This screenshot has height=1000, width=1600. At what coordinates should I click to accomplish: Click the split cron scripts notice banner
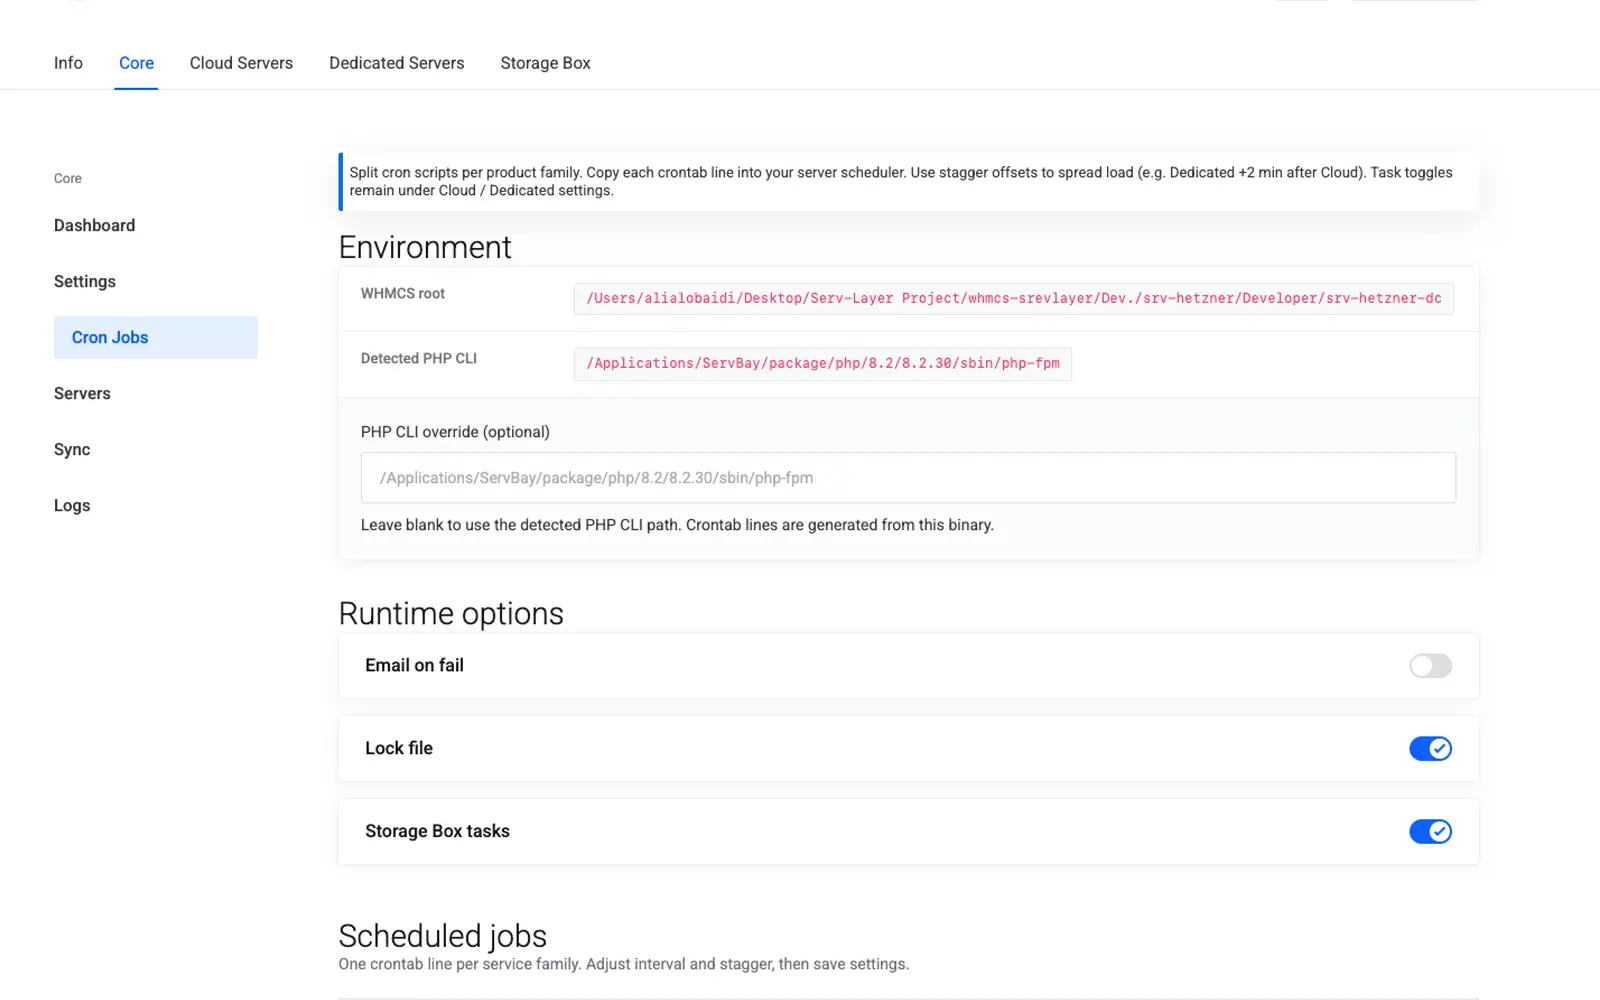pos(908,181)
